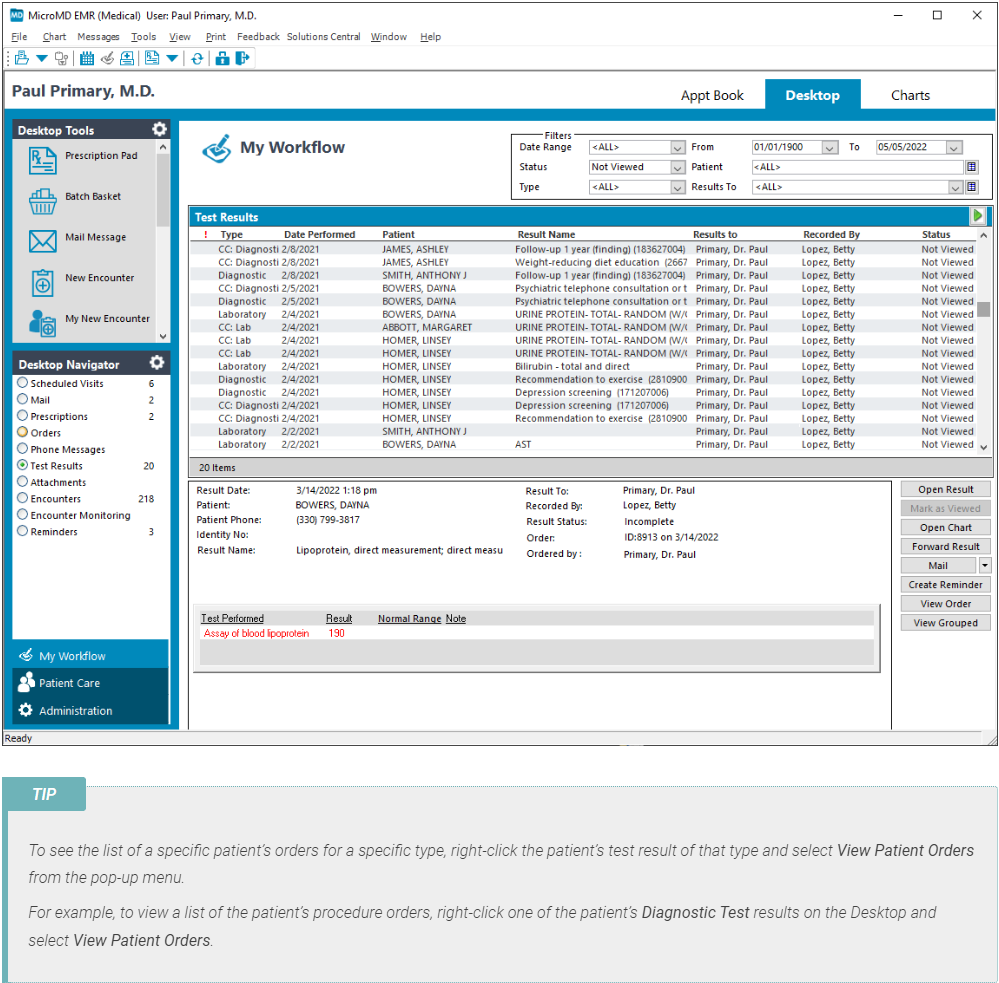
Task: Click the Patient Care people icon
Action: pos(26,682)
